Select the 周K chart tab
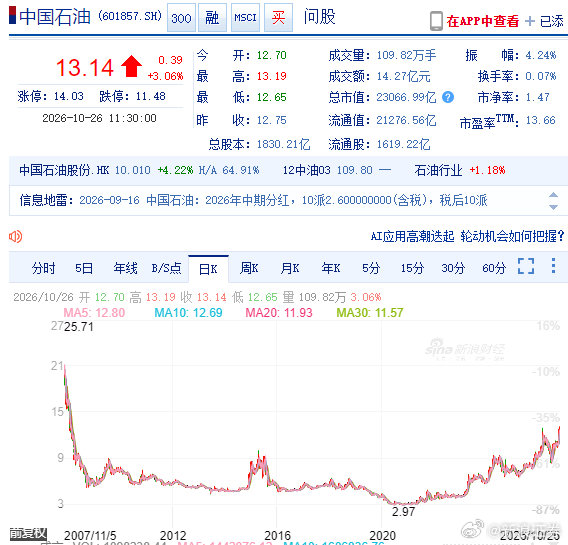 click(249, 268)
